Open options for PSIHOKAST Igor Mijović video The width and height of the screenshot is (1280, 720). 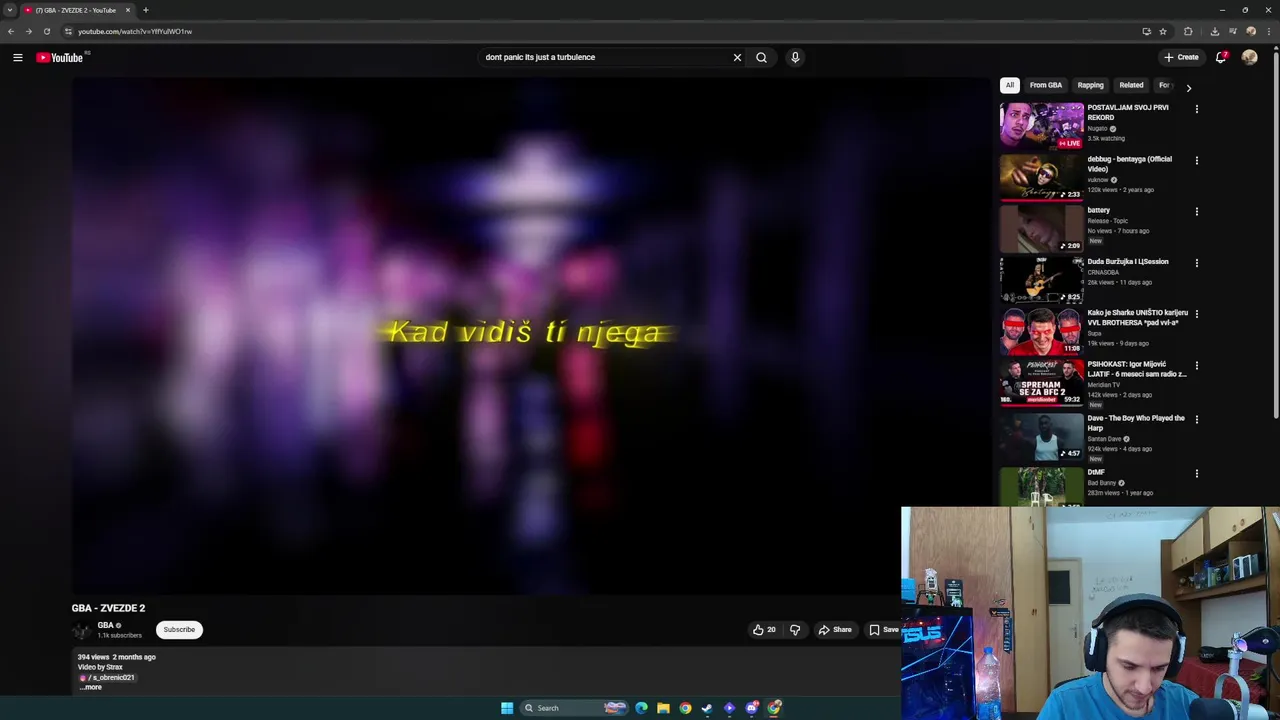pyautogui.click(x=1196, y=366)
